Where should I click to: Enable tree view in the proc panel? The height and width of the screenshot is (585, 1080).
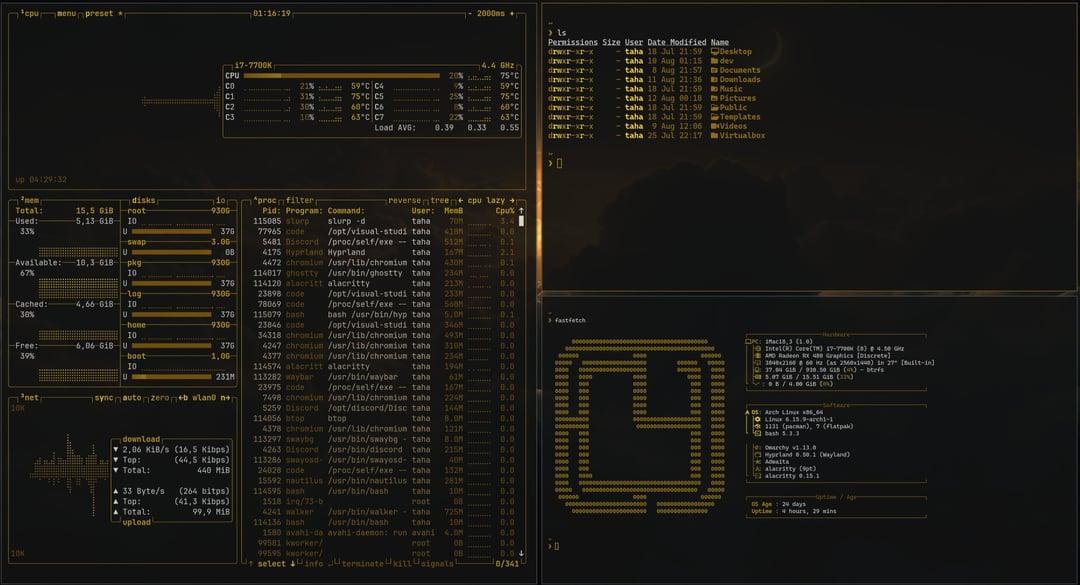pos(439,200)
